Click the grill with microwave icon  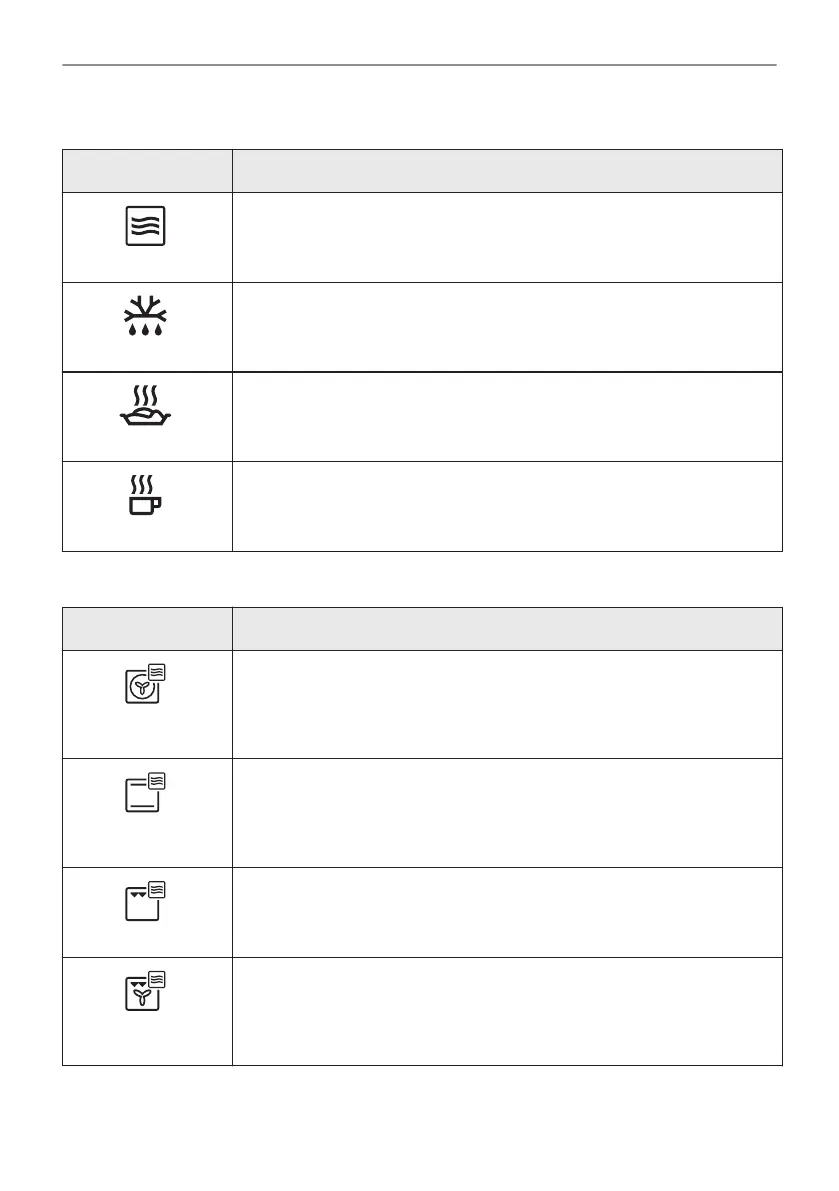[x=145, y=901]
